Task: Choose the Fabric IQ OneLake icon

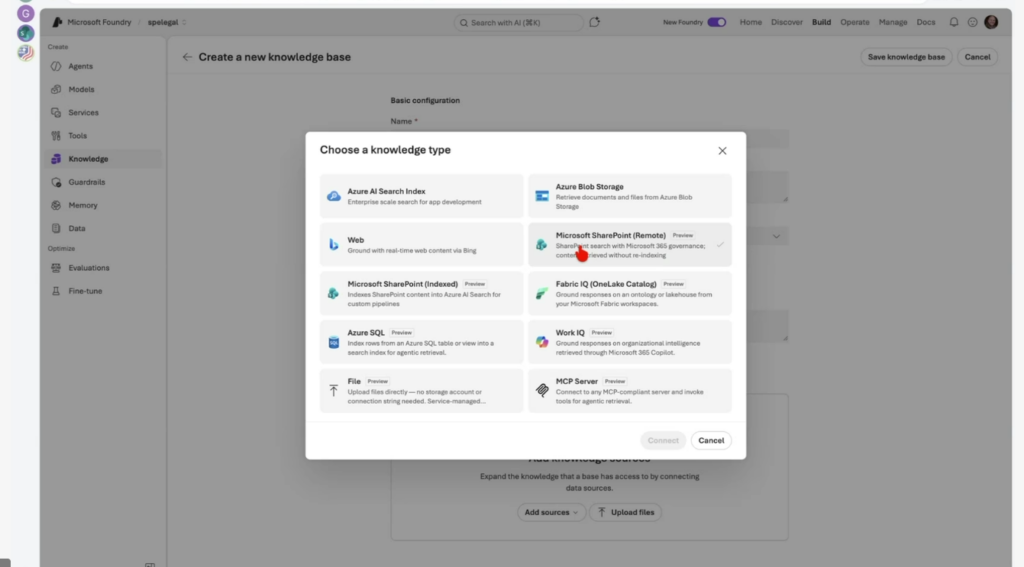Action: pos(541,293)
